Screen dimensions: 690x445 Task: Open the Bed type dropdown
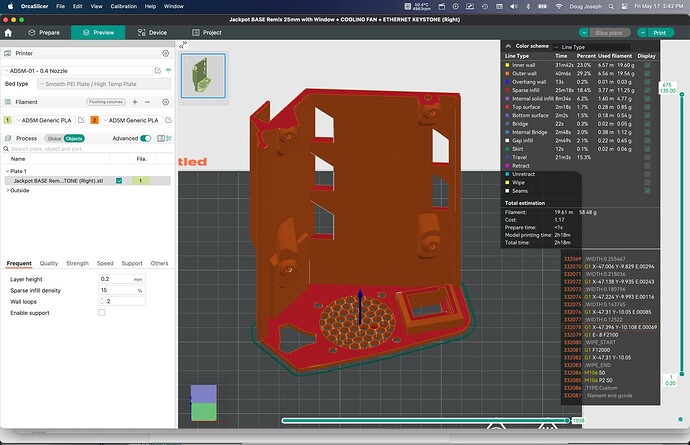point(104,84)
